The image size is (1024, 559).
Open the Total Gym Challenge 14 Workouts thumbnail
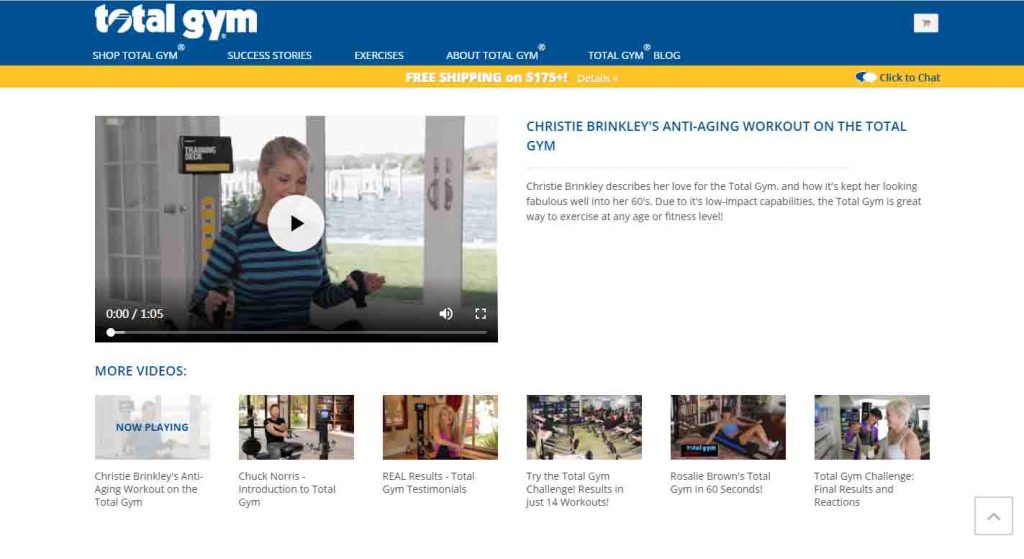[x=584, y=427]
